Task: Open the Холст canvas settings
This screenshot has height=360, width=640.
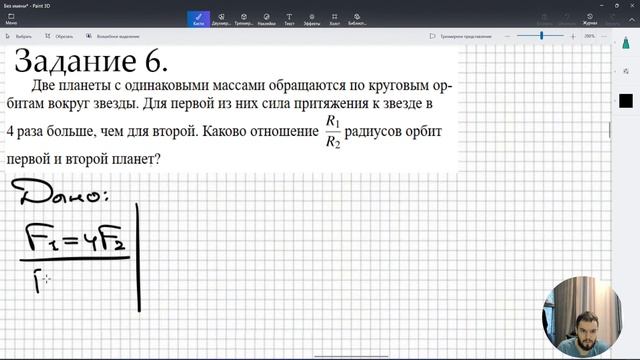Action: point(335,19)
